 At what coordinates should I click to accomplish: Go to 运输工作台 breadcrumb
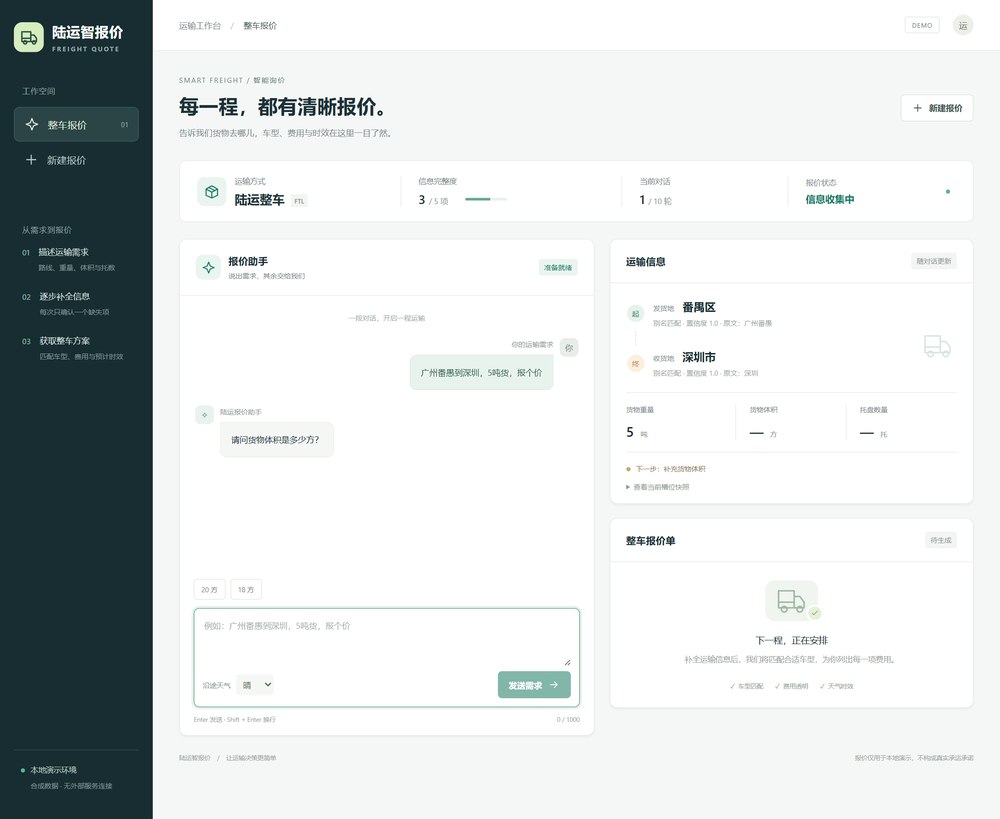(200, 26)
